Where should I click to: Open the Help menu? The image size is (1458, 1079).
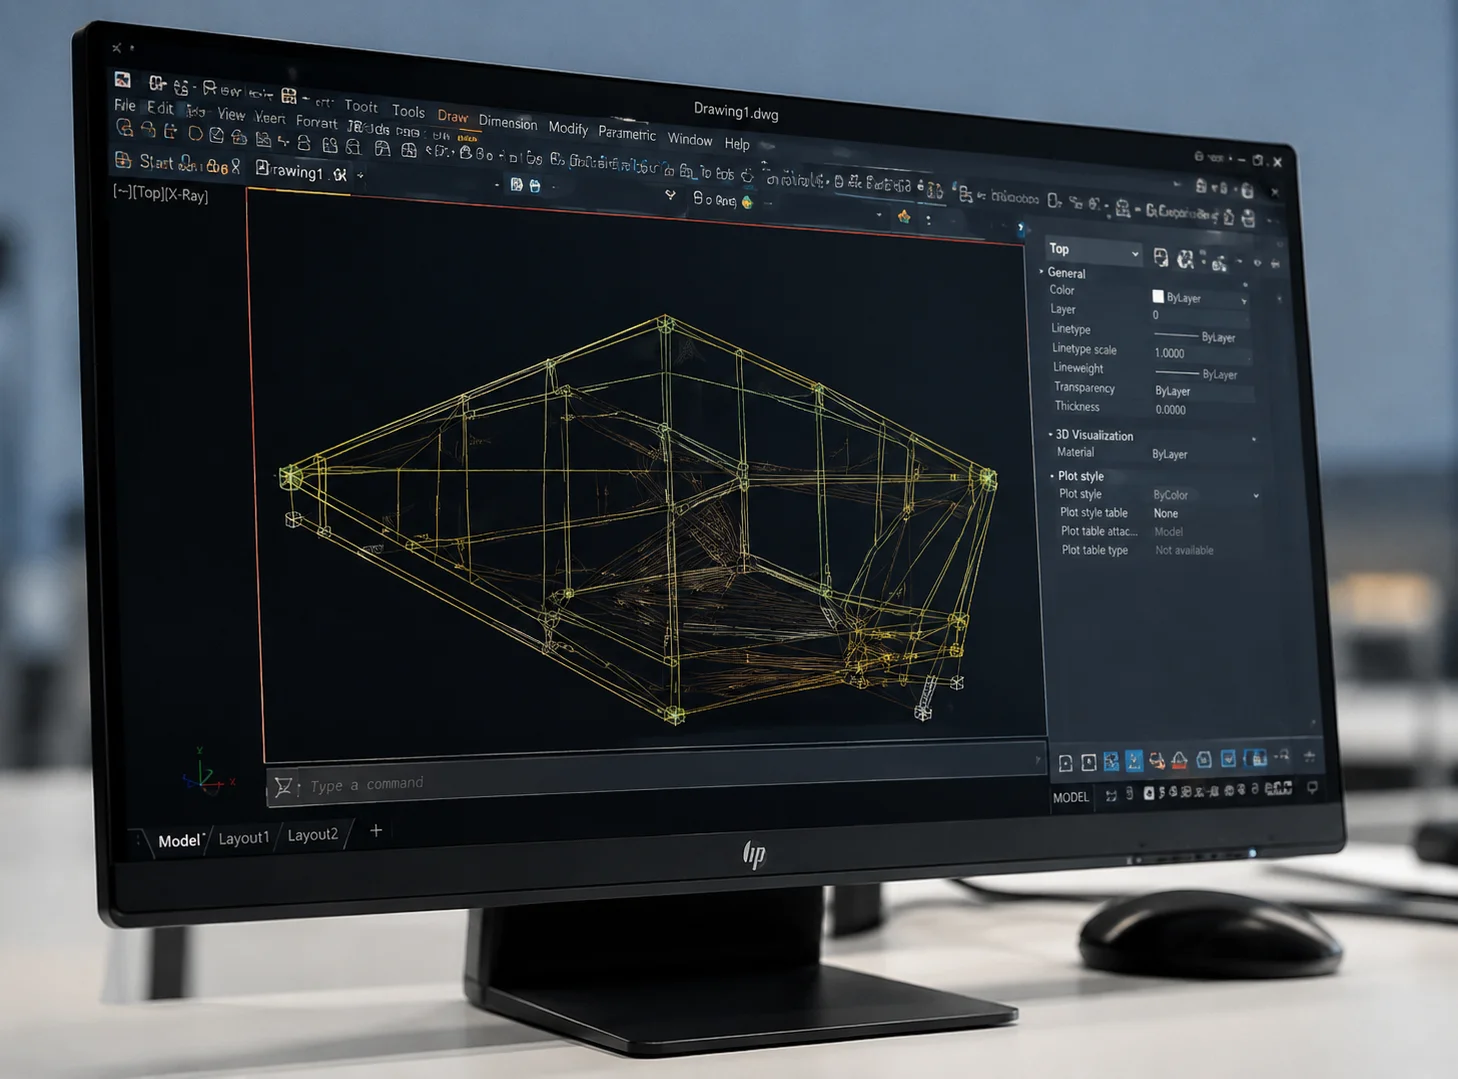[x=737, y=144]
